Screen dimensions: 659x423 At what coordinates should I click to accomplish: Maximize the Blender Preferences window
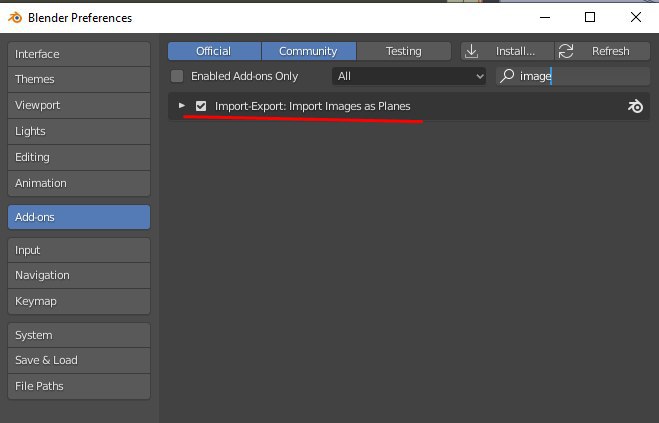coord(590,17)
